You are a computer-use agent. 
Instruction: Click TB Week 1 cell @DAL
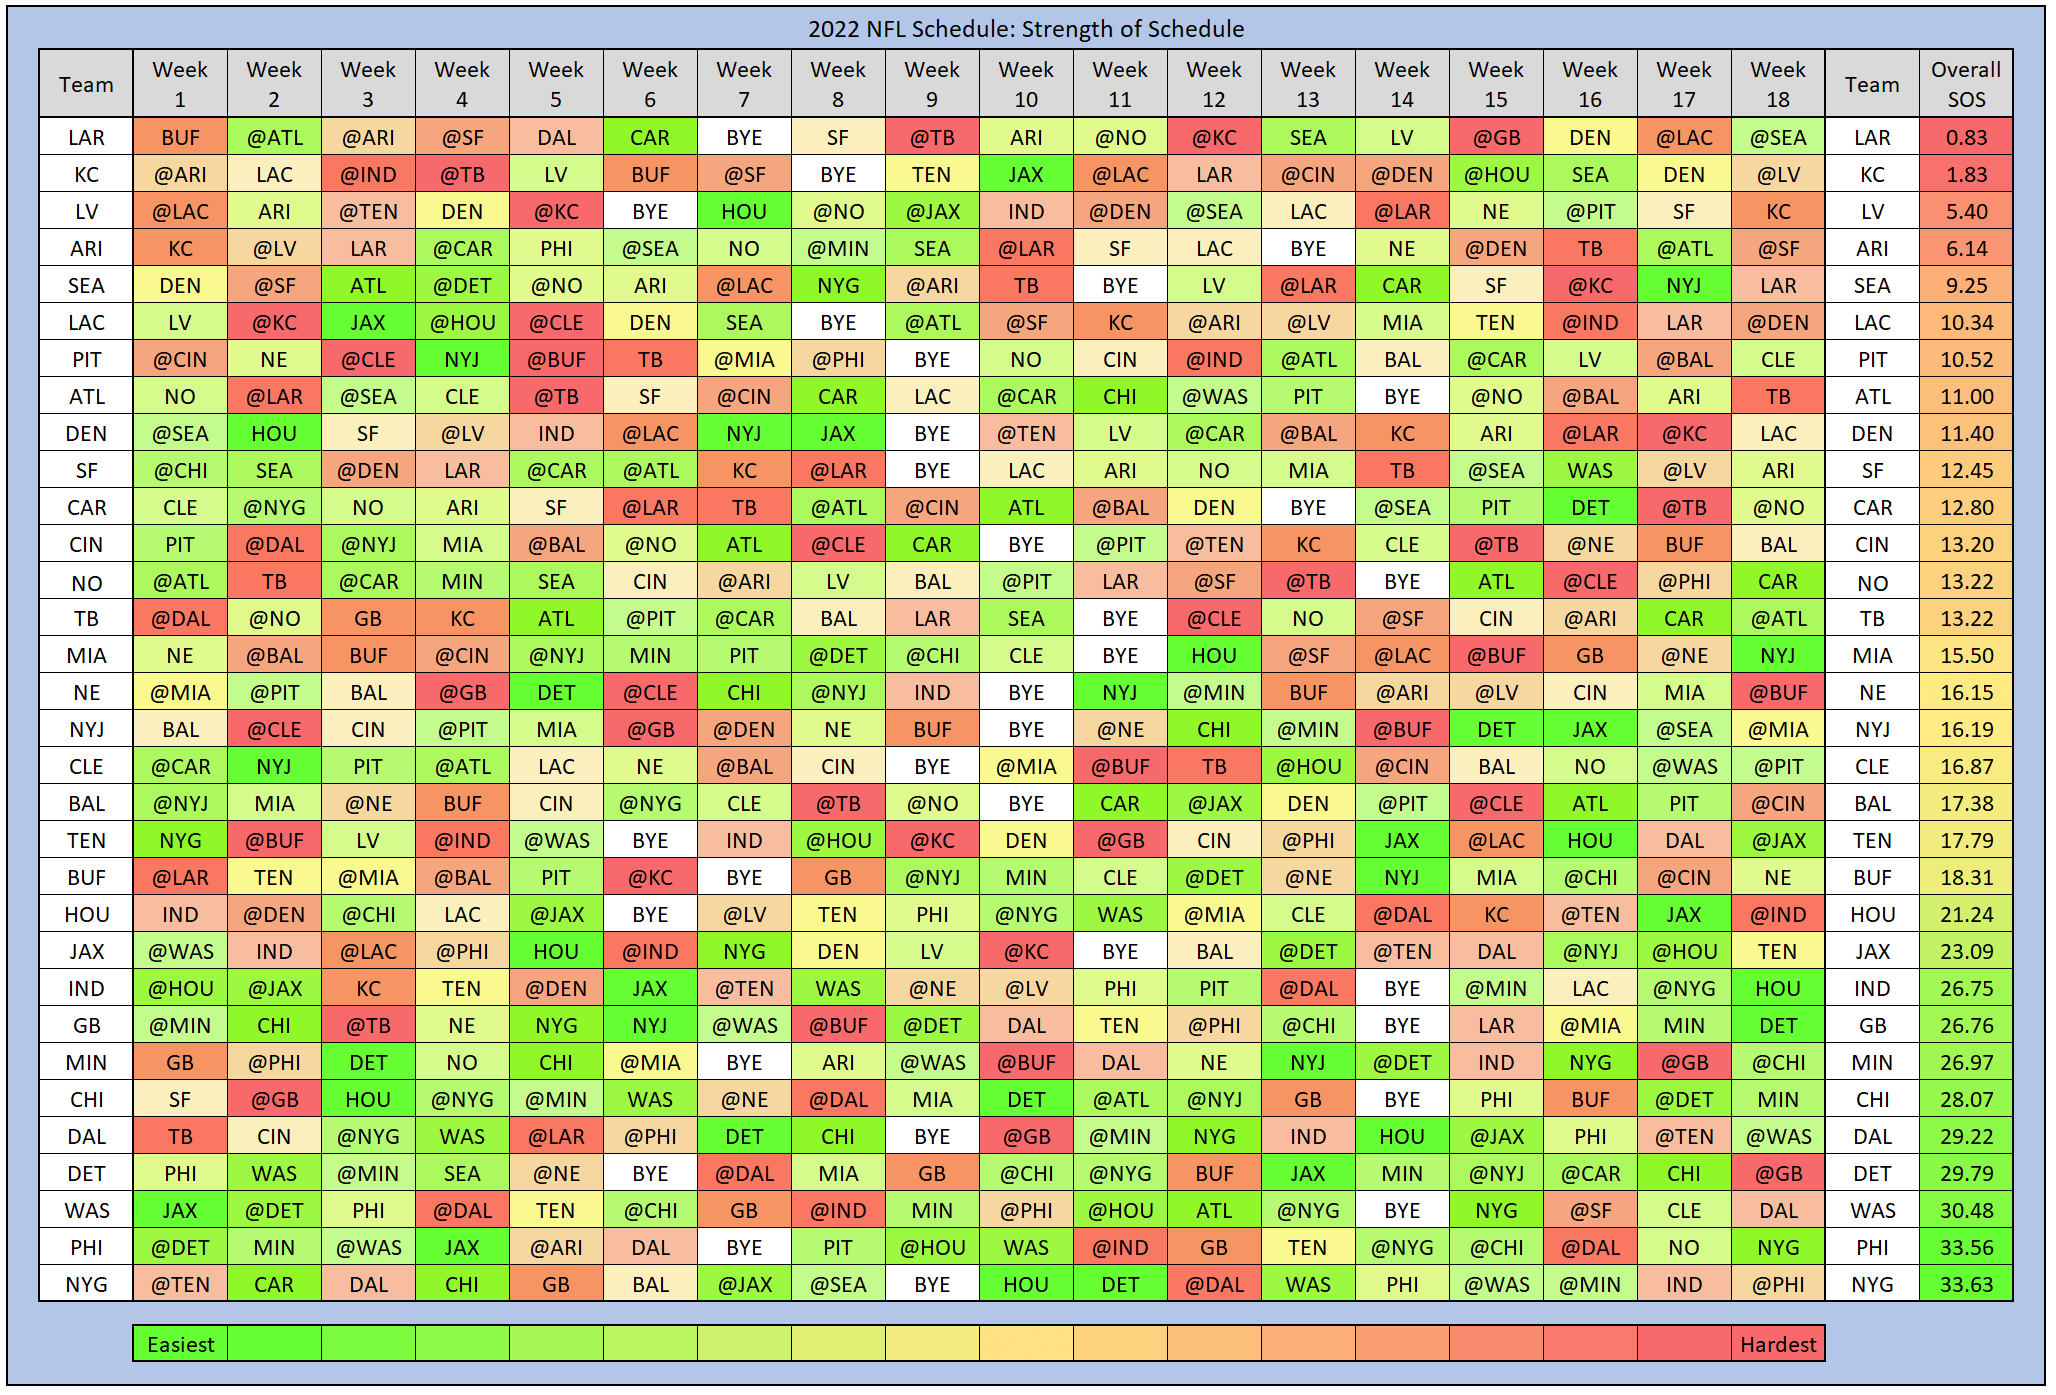click(180, 618)
